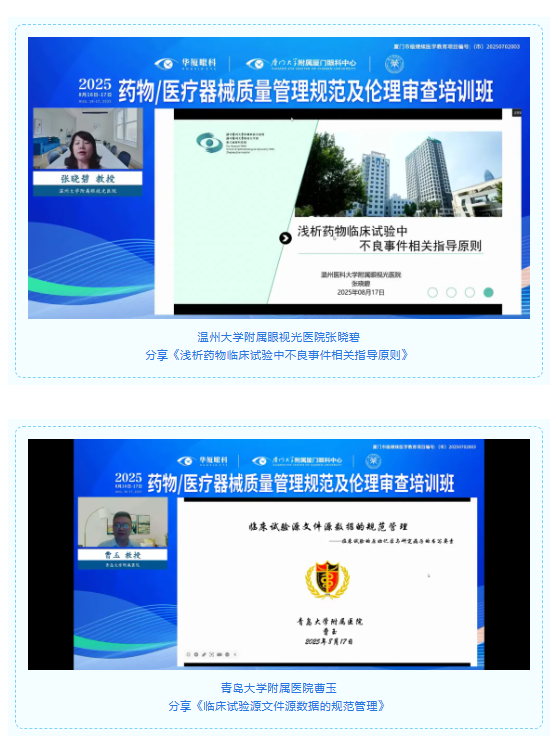The width and height of the screenshot is (558, 755).
Task: Open Cao Yu's speaker video thumbnail
Action: [123, 523]
